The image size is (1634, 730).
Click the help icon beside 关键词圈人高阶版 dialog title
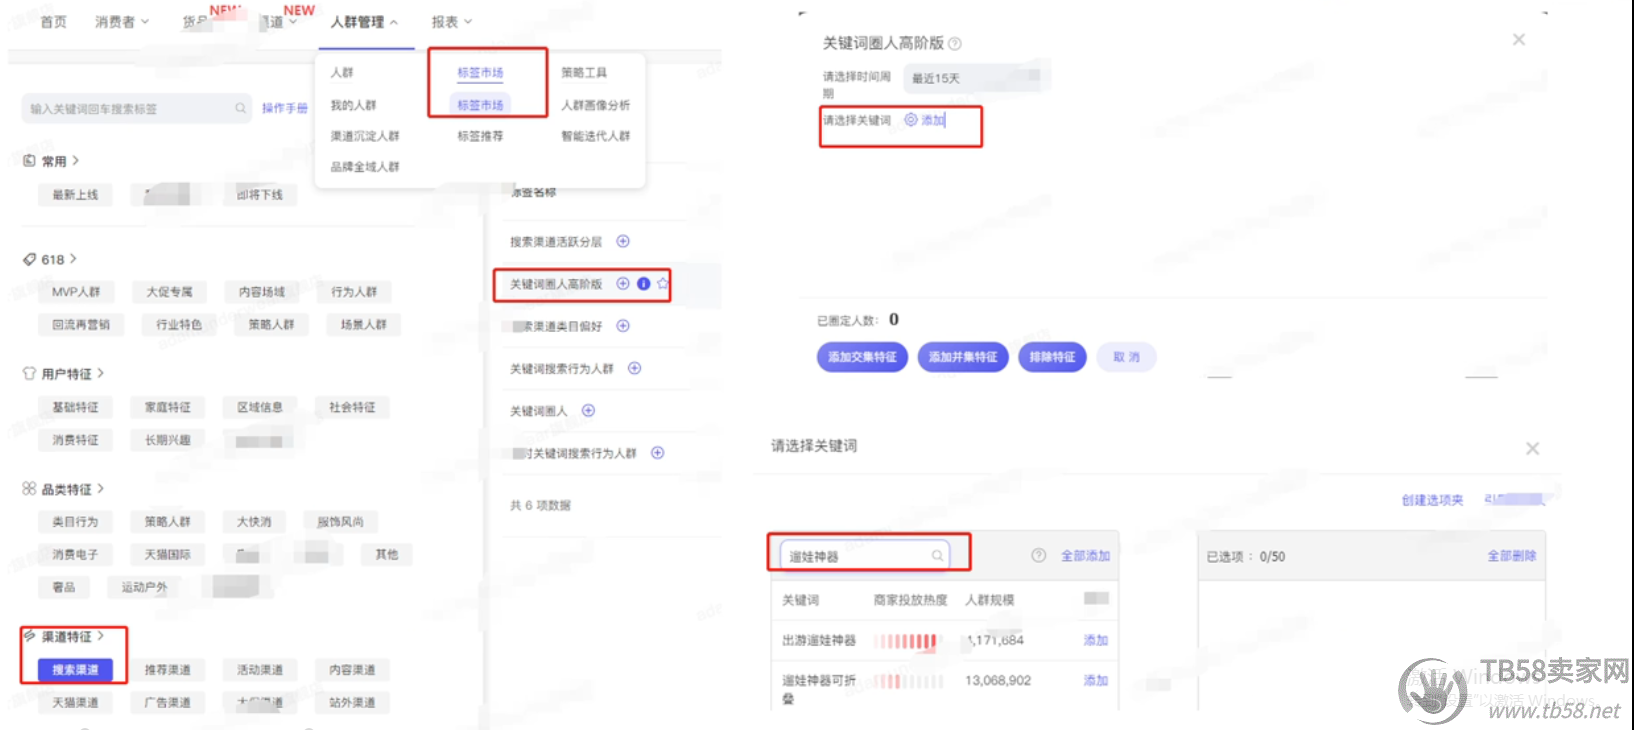pyautogui.click(x=955, y=44)
